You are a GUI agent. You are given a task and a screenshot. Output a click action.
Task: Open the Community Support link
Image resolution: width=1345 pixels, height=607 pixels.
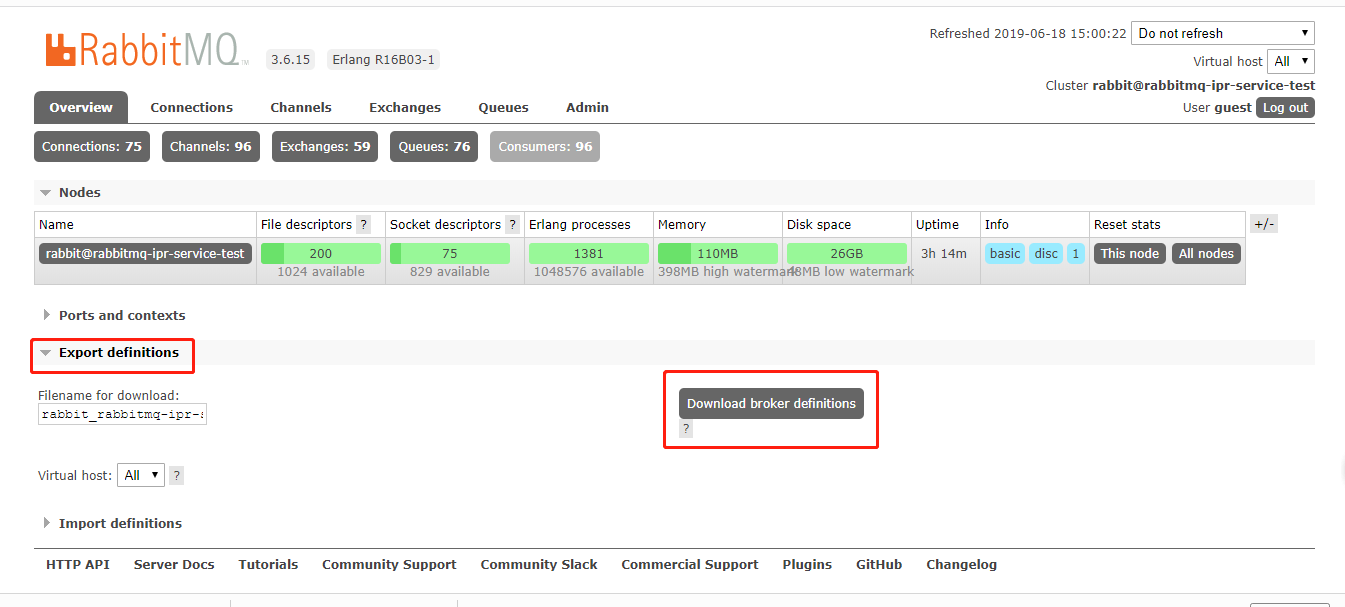coord(389,565)
